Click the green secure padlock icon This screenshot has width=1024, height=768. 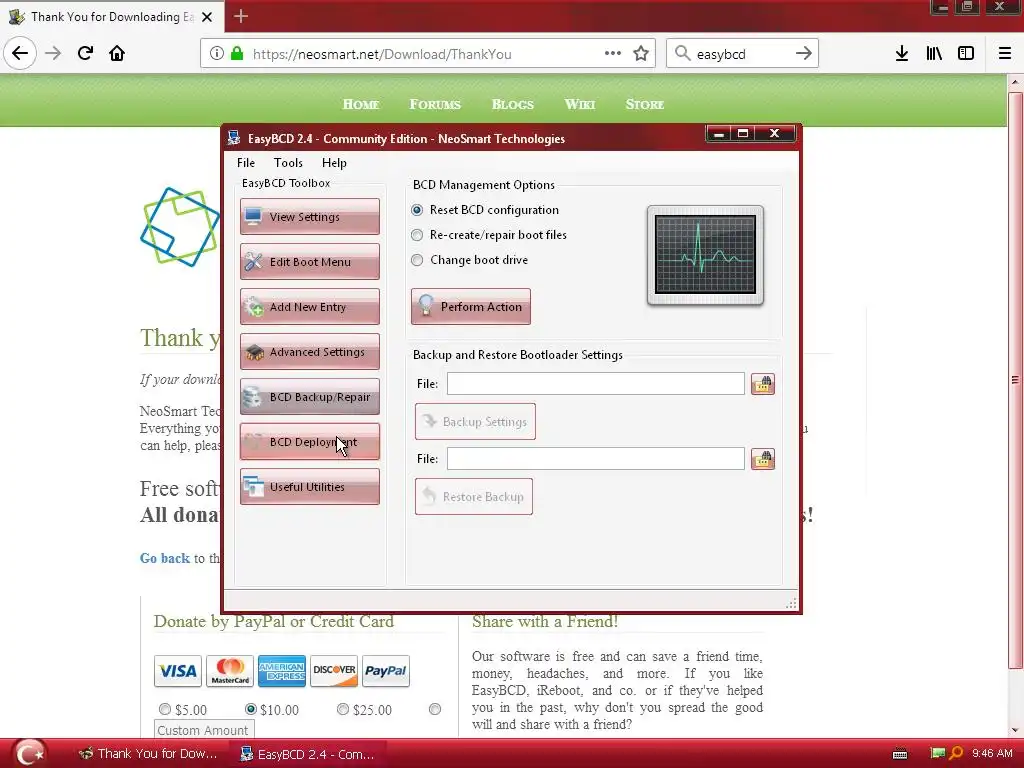pos(237,54)
